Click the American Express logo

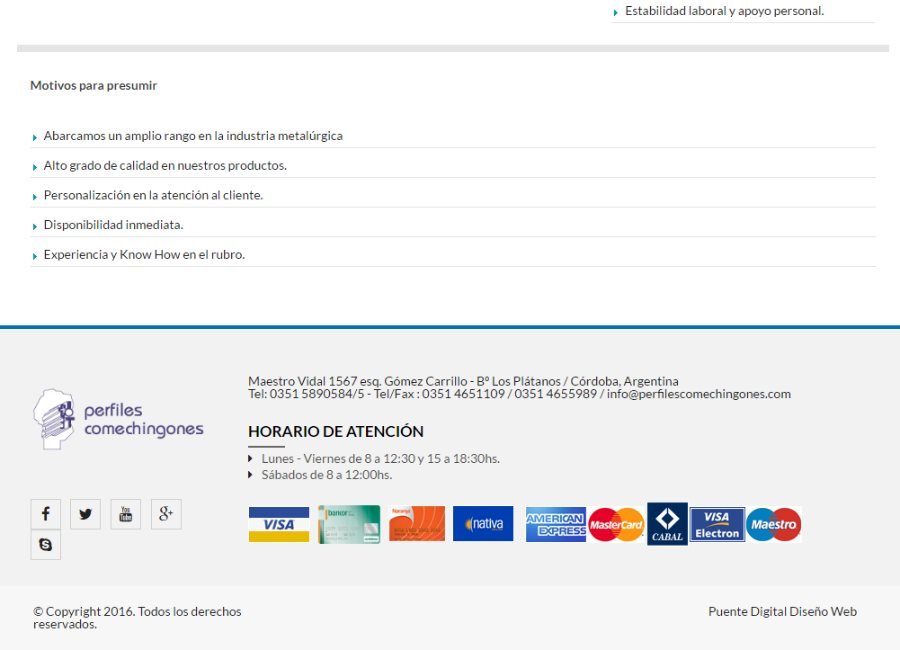[556, 524]
